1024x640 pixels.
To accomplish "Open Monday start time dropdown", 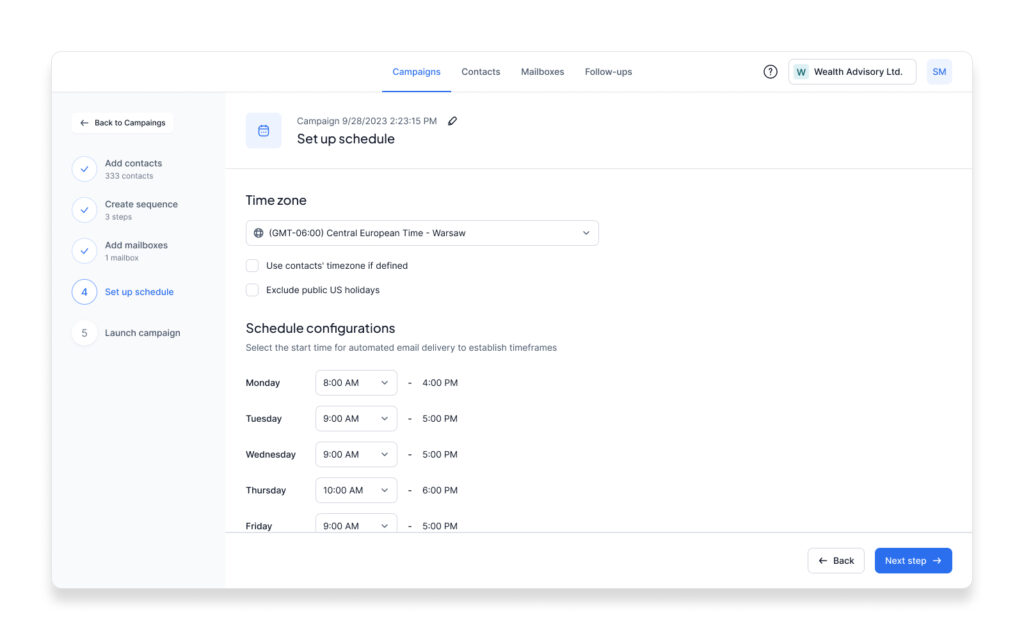I will click(356, 383).
